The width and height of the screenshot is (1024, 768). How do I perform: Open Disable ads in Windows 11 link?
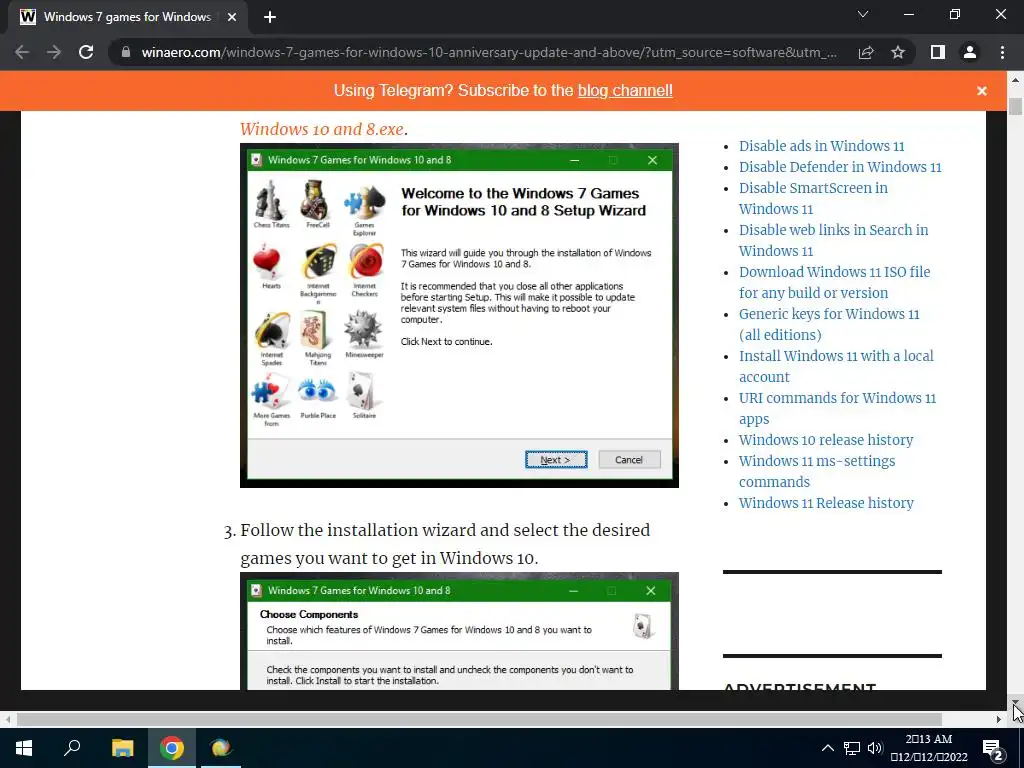(x=821, y=146)
